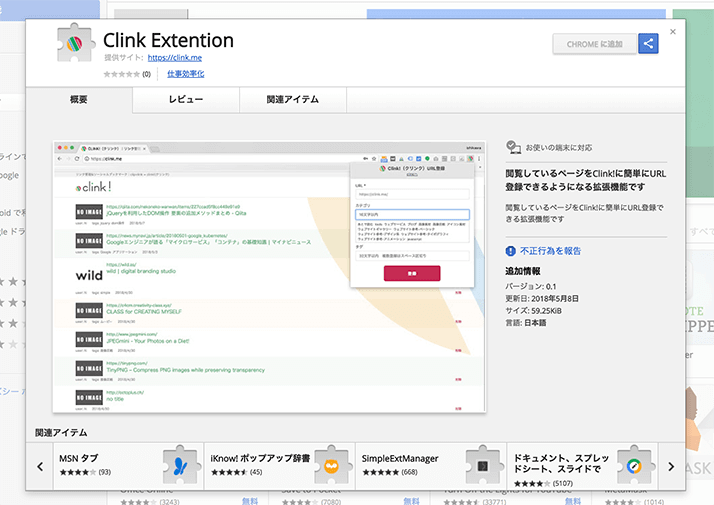
Task: Show next related items with right arrow
Action: pos(671,466)
